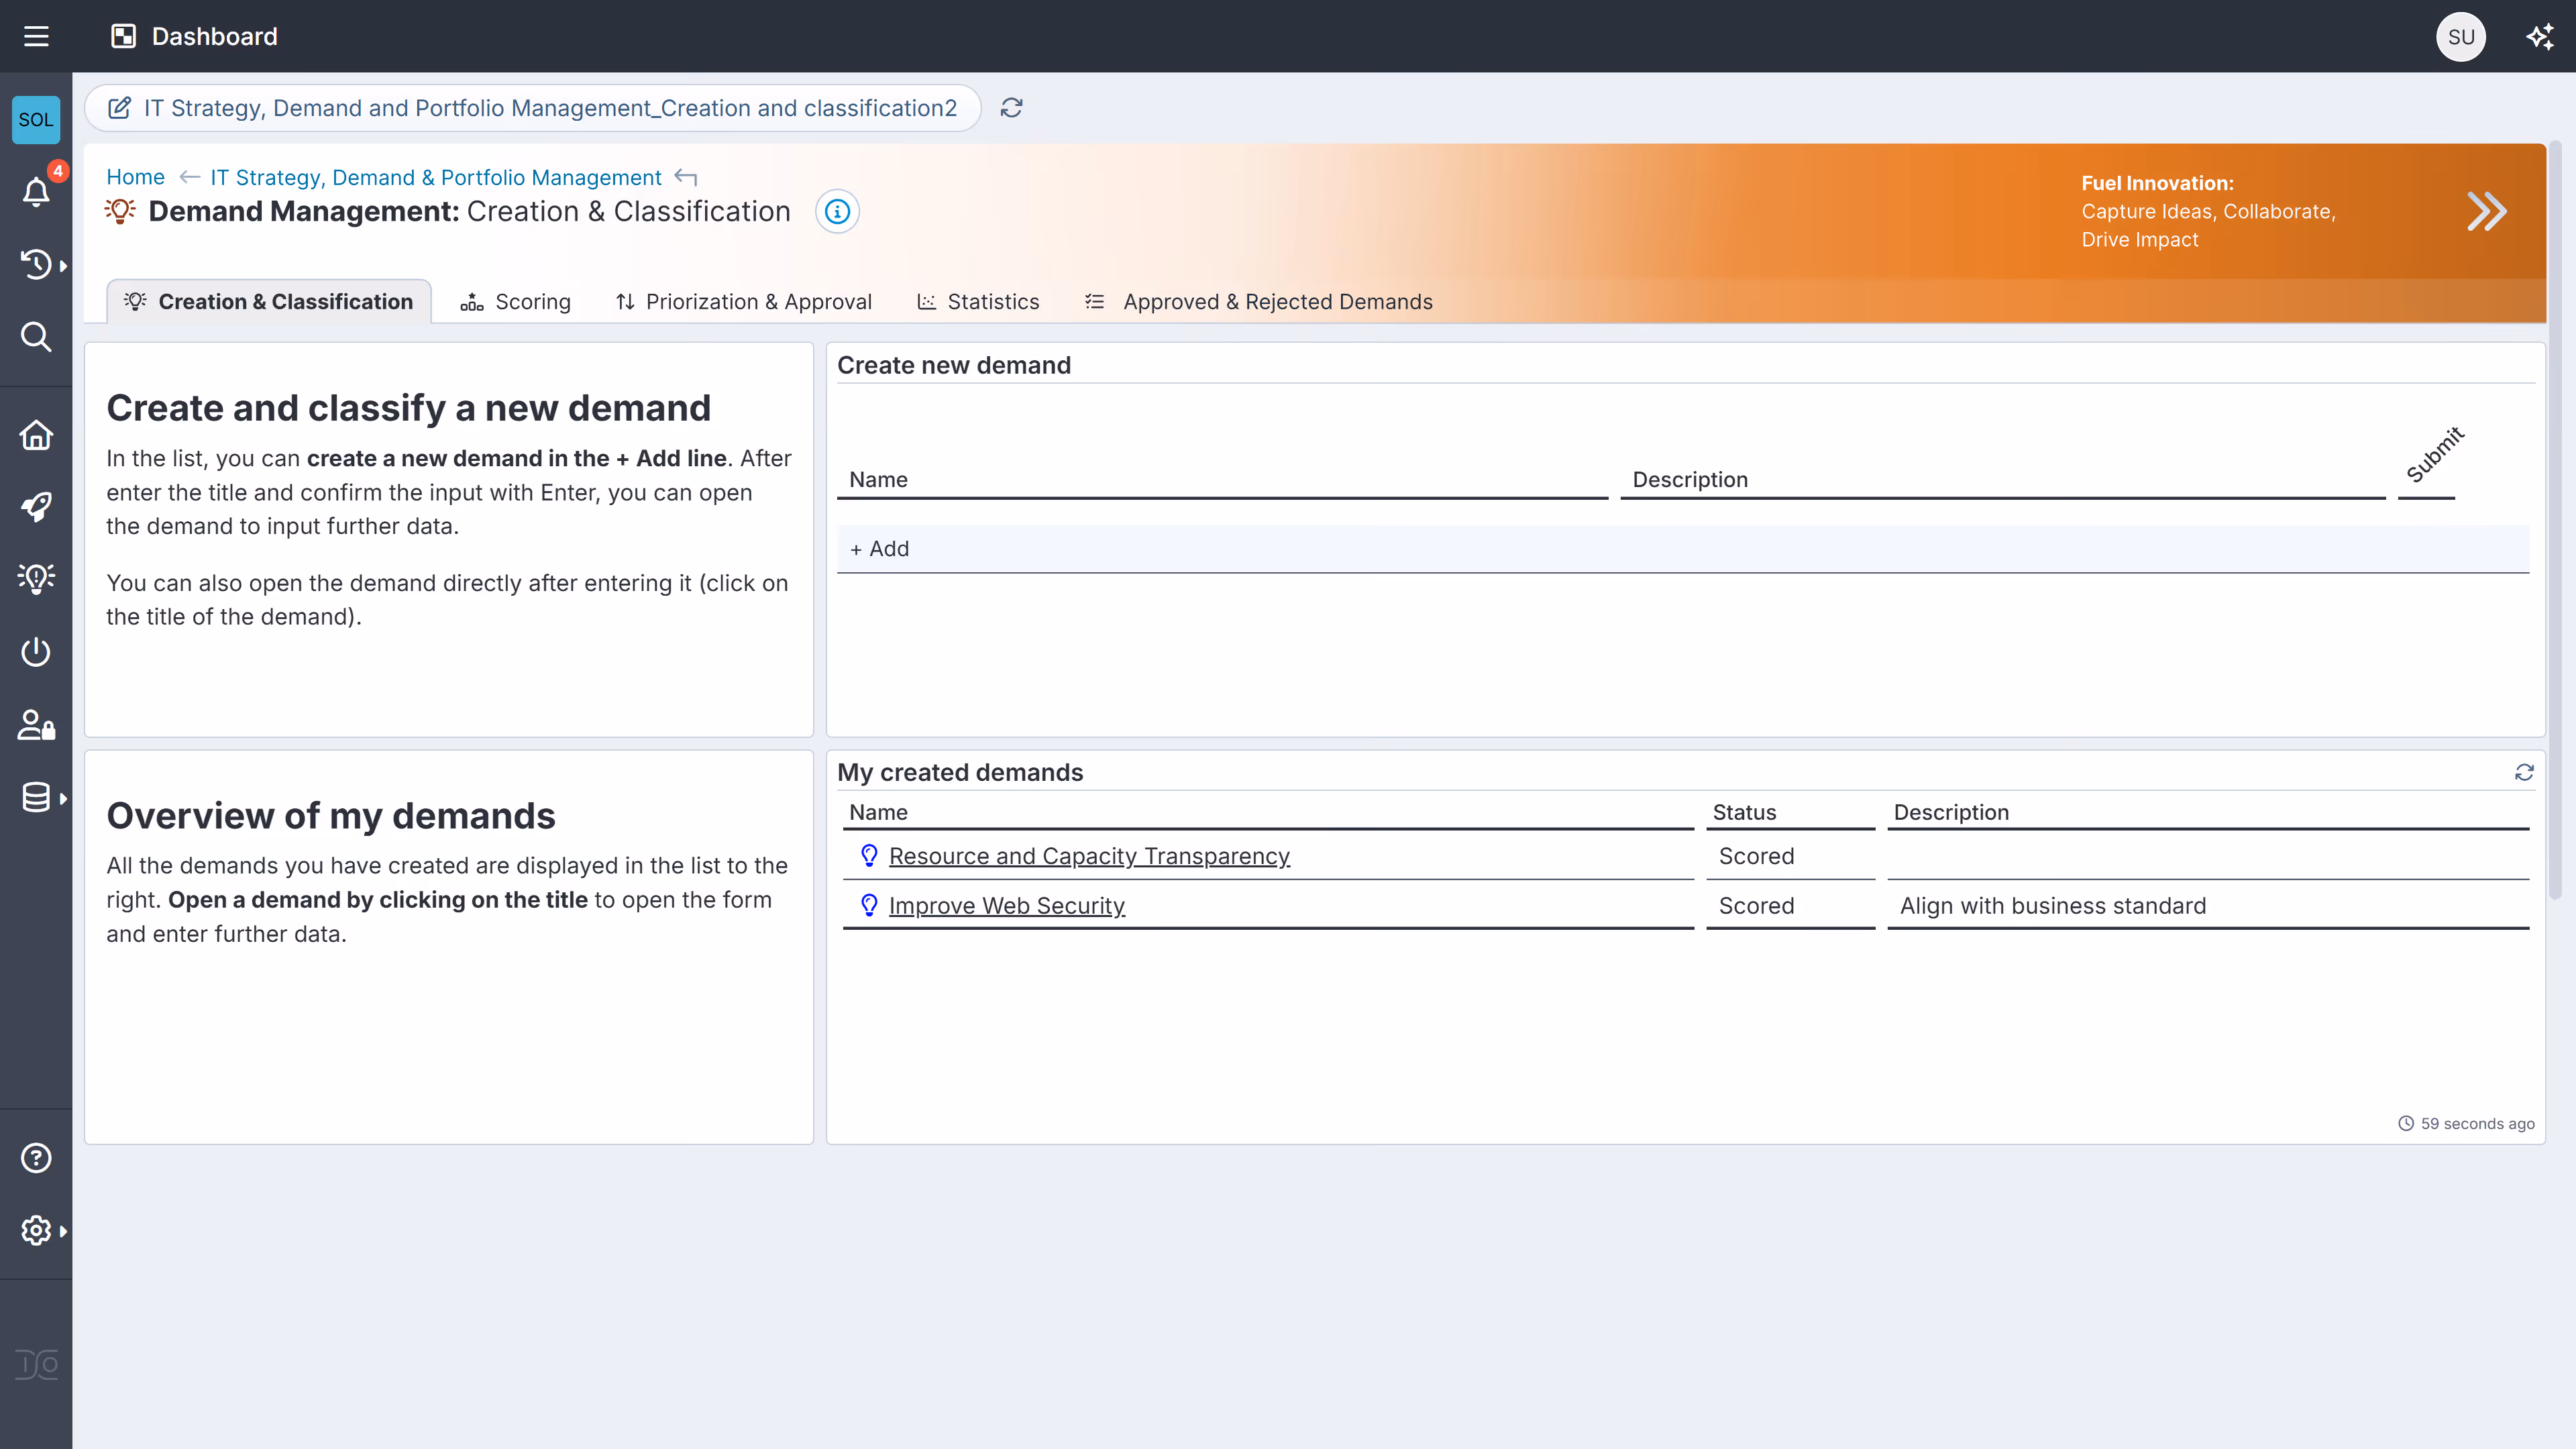
Task: Open the hamburger menu top left
Action: point(38,36)
